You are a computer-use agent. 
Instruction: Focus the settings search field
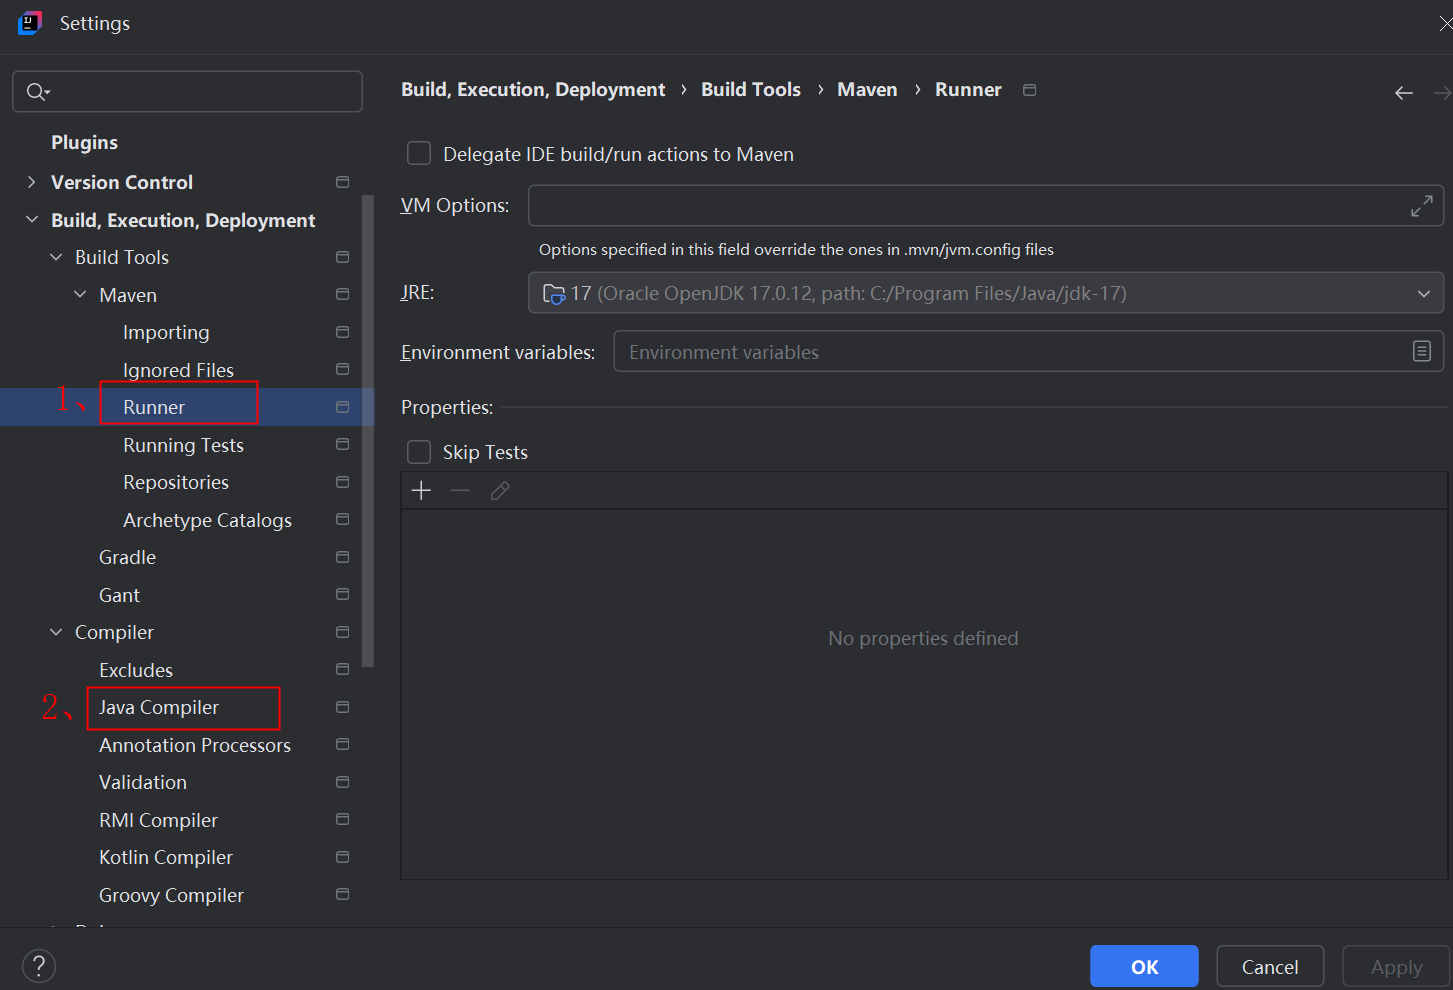pos(187,91)
